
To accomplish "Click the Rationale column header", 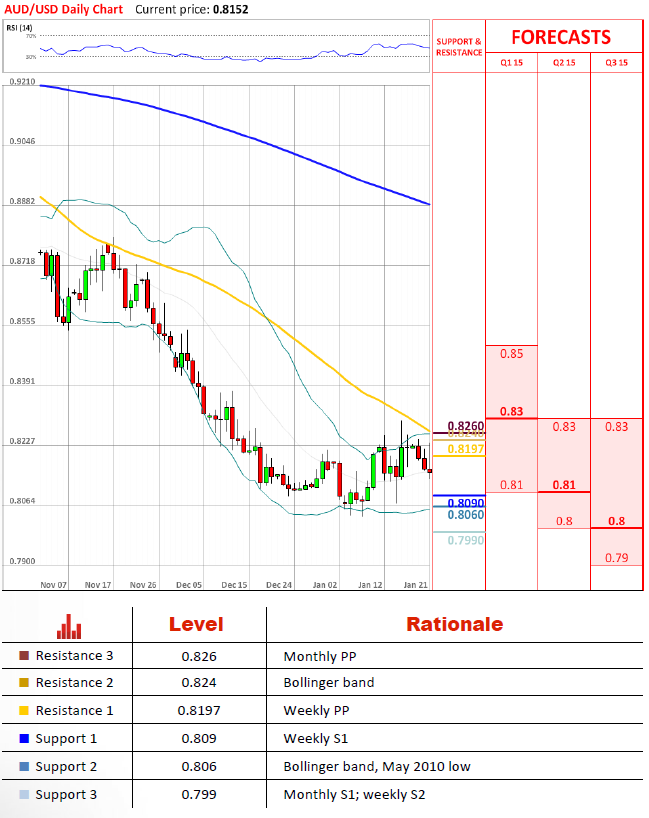I will coord(454,625).
